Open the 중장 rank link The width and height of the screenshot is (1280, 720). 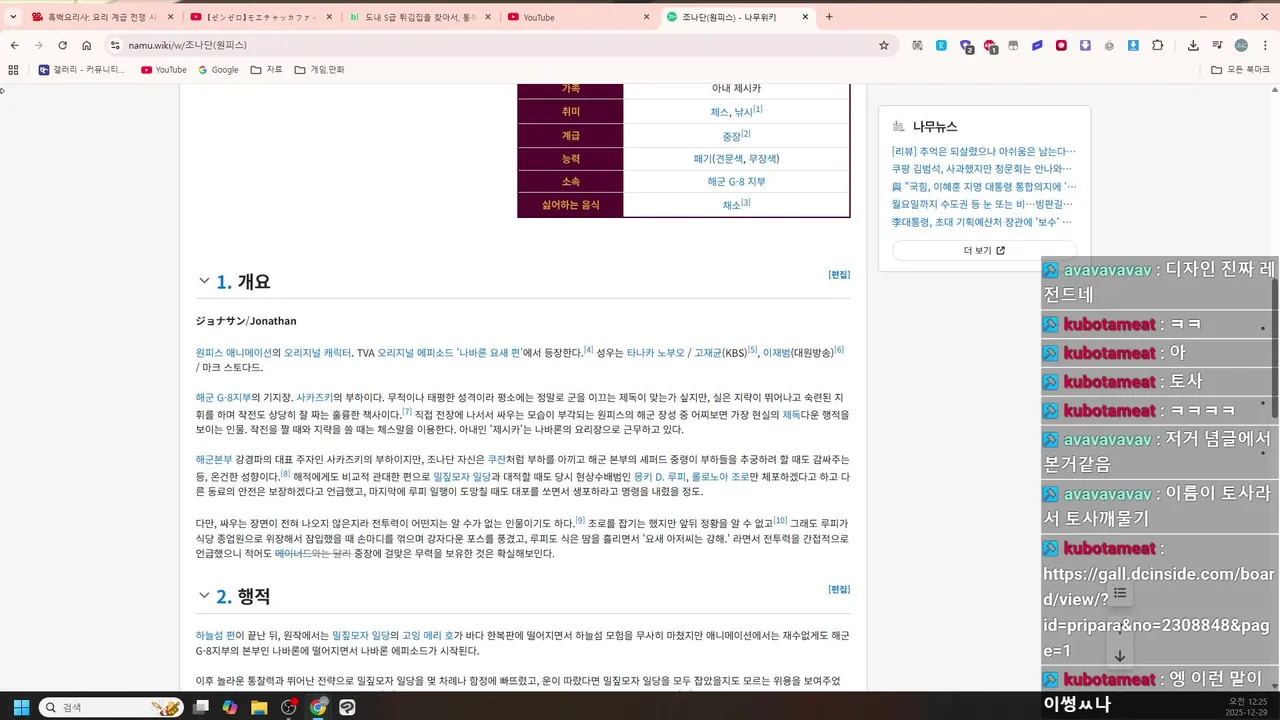coord(732,136)
